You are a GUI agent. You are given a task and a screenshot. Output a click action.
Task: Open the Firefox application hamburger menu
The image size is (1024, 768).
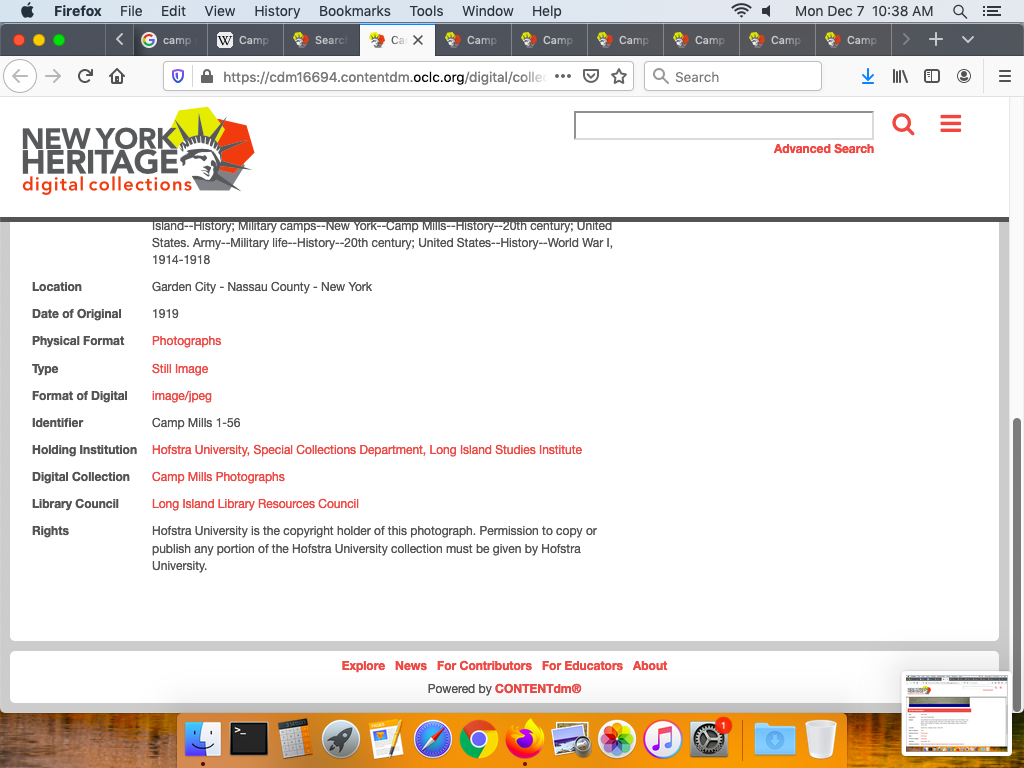pyautogui.click(x=1005, y=77)
